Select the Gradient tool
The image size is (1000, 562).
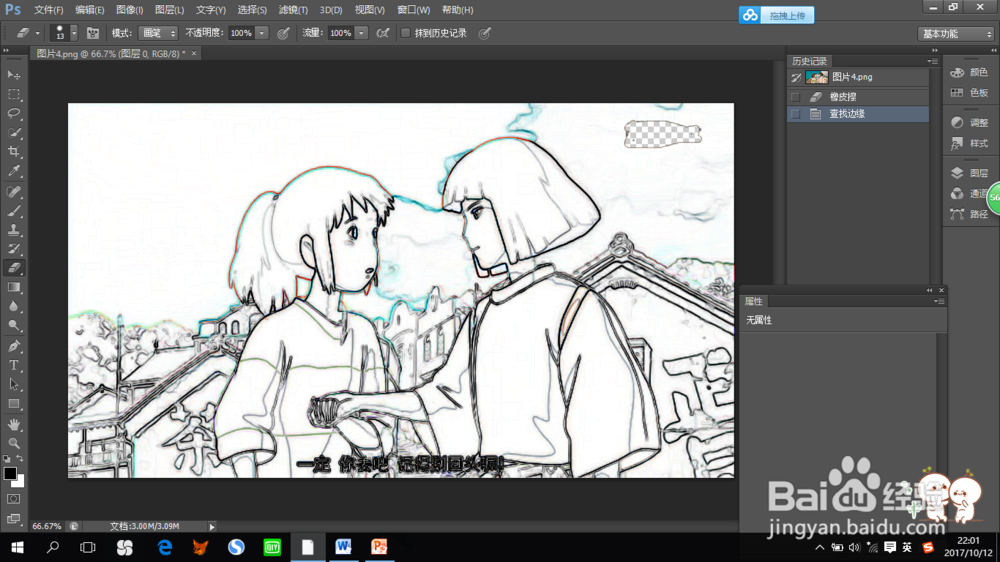[x=13, y=287]
